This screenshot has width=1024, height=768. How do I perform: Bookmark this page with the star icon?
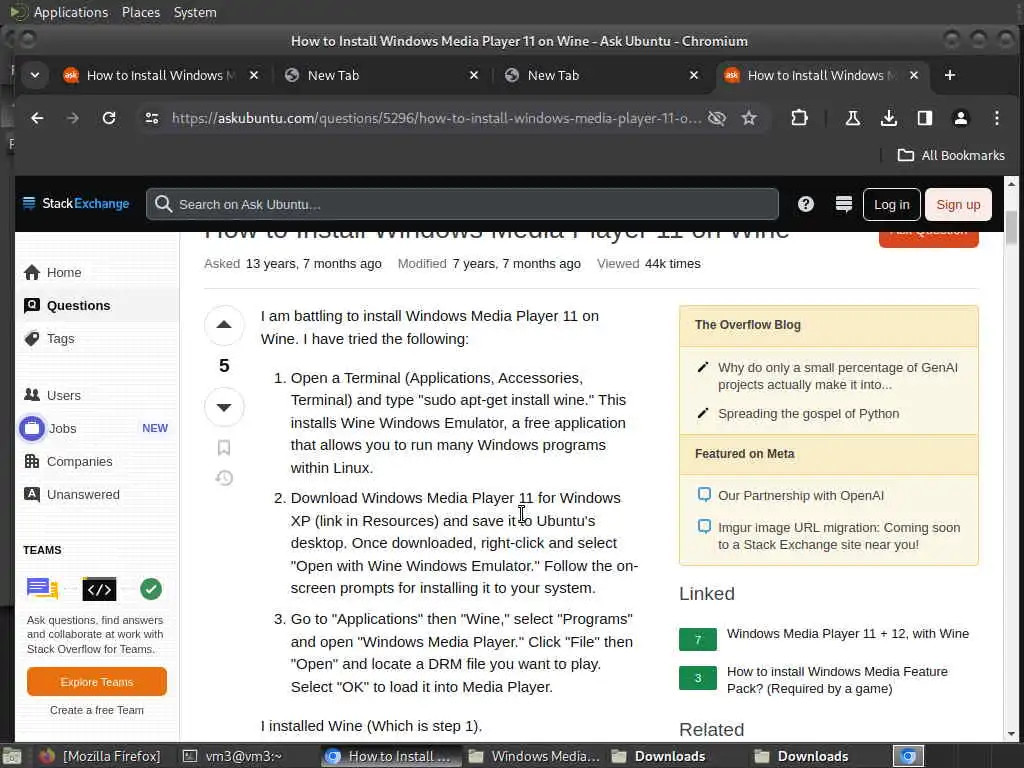749,118
